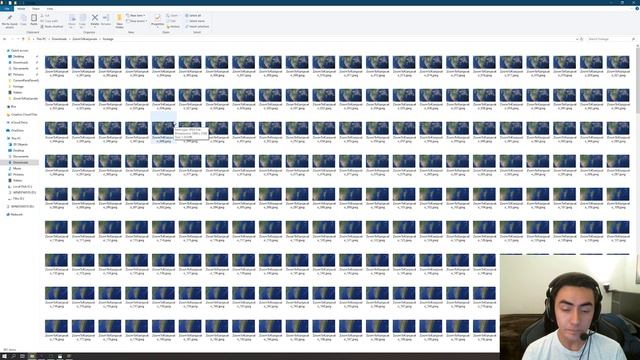The image size is (640, 360).
Task: Click the Windows Start button
Action: pos(4,357)
